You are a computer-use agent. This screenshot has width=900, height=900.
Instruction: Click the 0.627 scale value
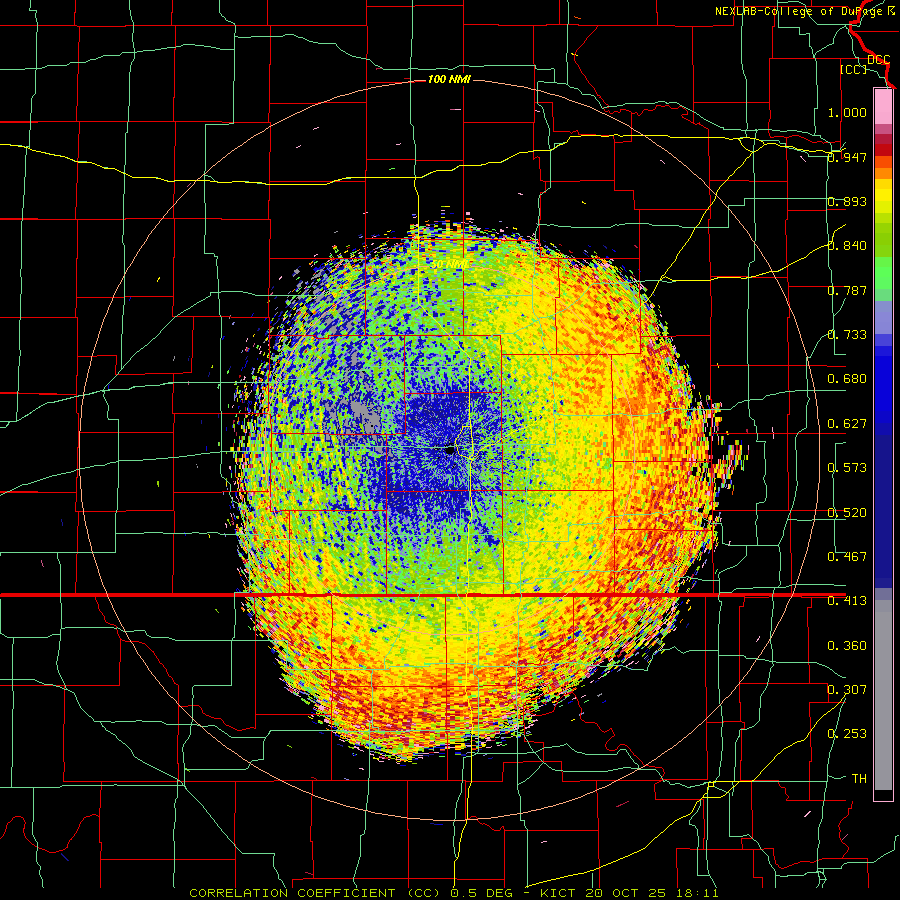[x=847, y=424]
